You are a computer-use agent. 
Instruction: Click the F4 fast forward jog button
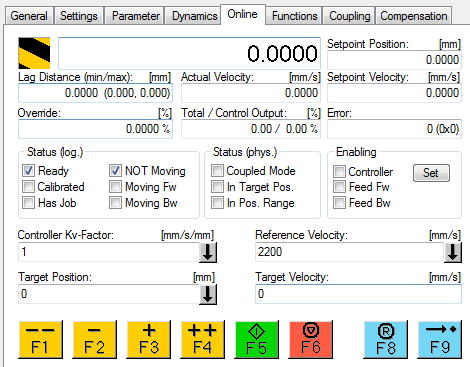tap(203, 340)
